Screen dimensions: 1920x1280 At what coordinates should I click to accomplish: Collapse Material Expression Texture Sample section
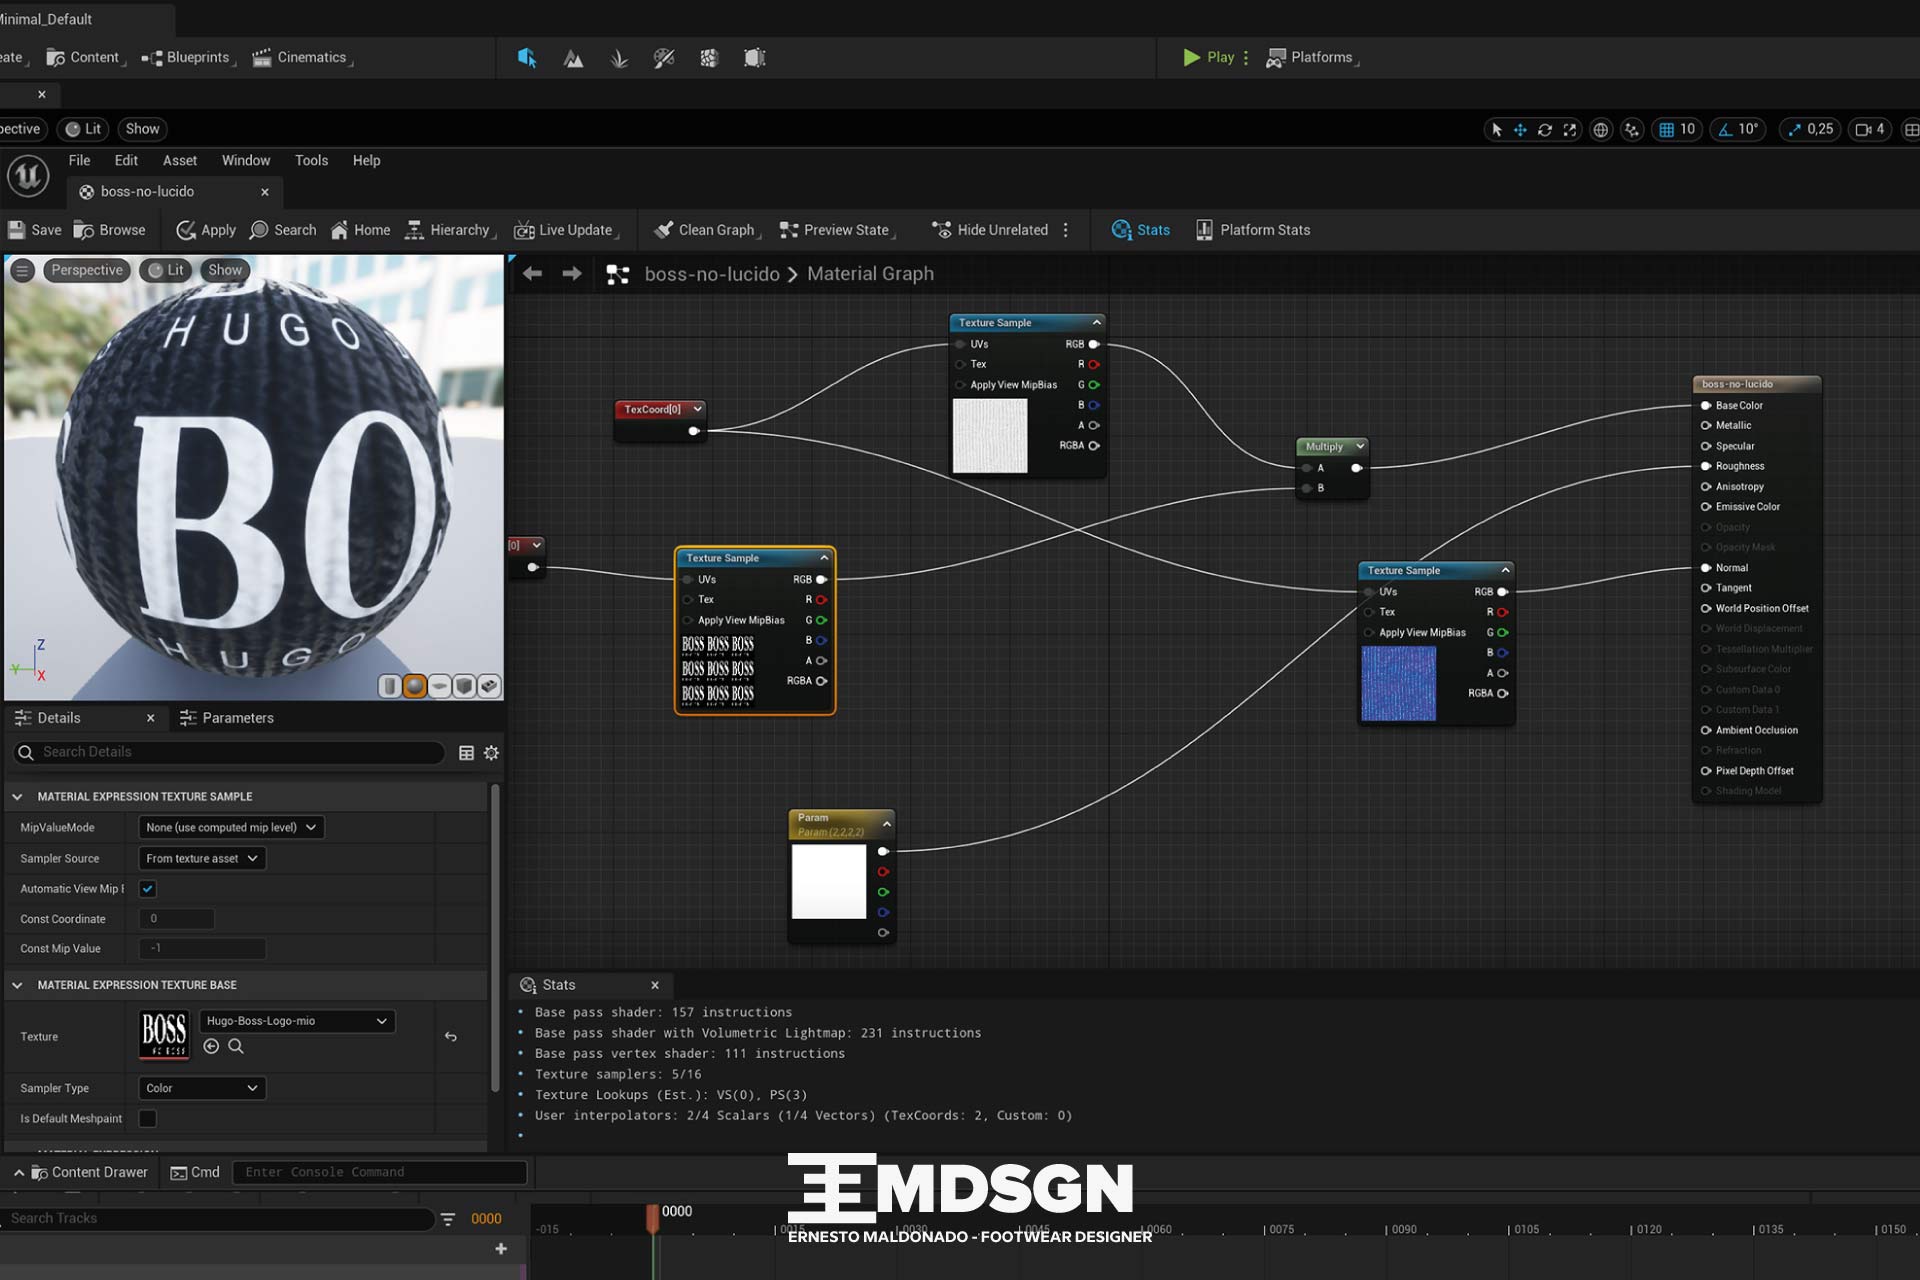(17, 797)
